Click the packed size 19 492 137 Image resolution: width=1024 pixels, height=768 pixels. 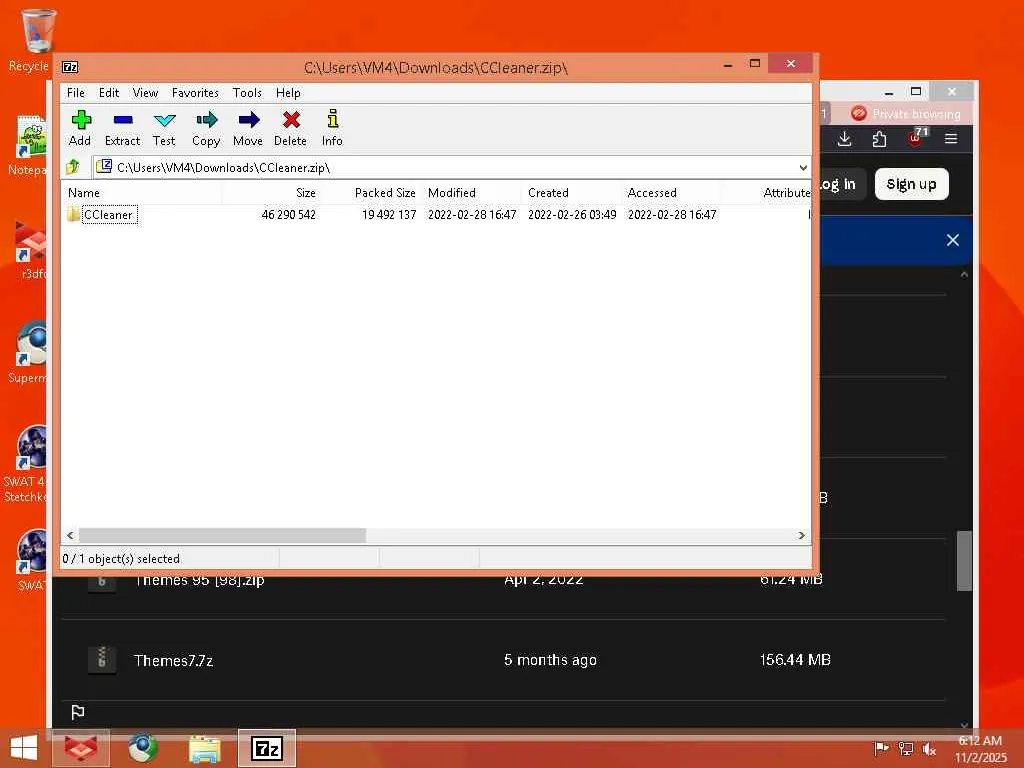pyautogui.click(x=389, y=215)
